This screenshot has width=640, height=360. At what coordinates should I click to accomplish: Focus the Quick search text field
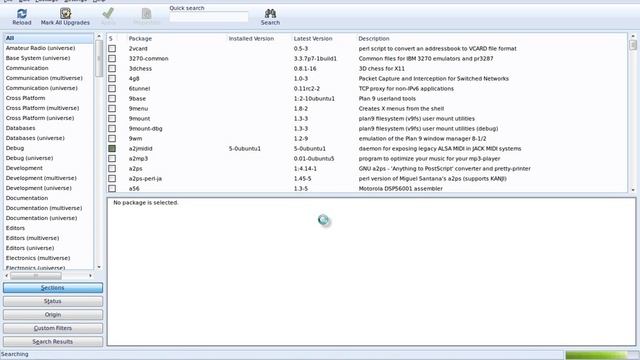coord(209,17)
